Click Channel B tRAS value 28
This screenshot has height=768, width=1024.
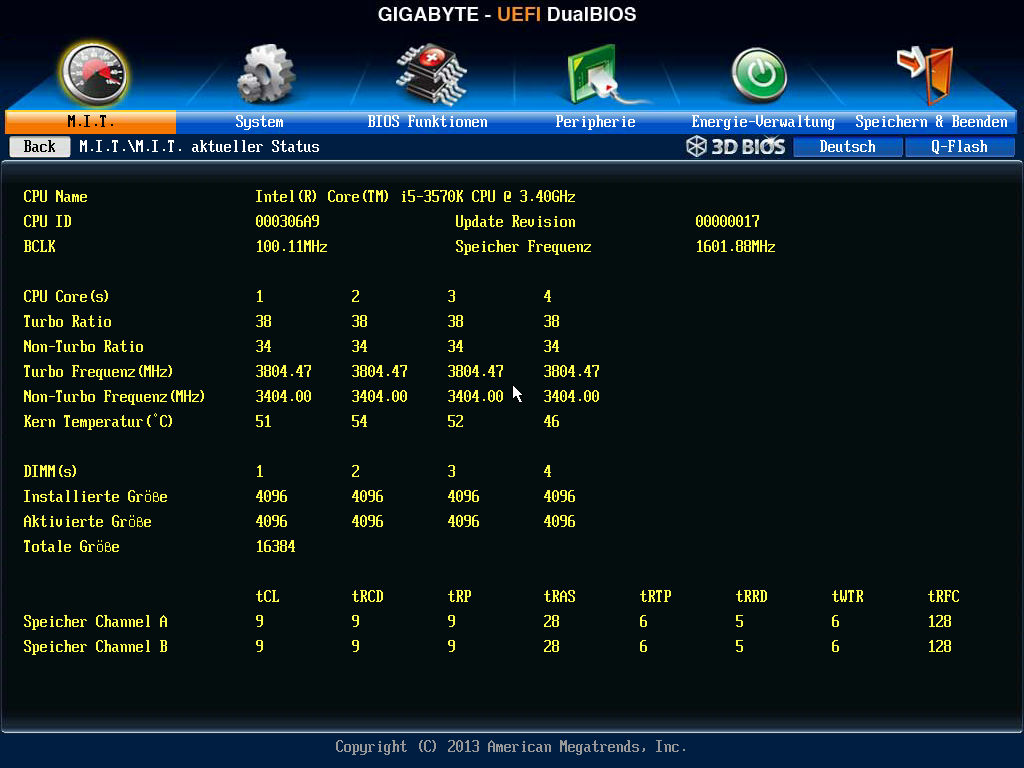[551, 647]
